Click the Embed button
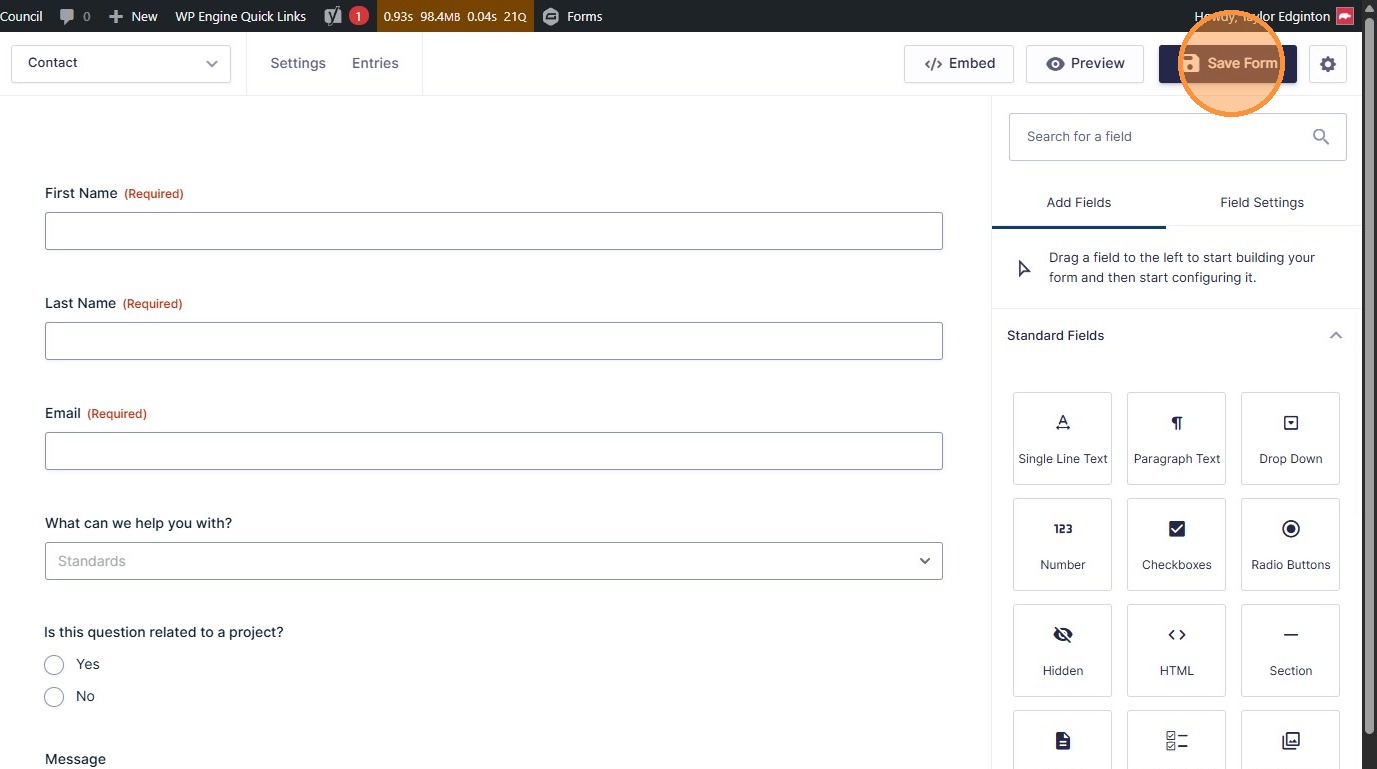The image size is (1377, 769). click(959, 64)
